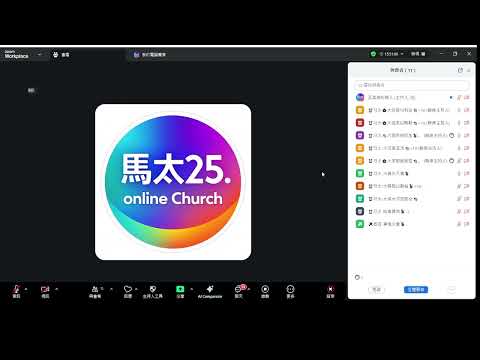Select the host row with globe avatar
The width and height of the screenshot is (480, 360).
(412, 97)
